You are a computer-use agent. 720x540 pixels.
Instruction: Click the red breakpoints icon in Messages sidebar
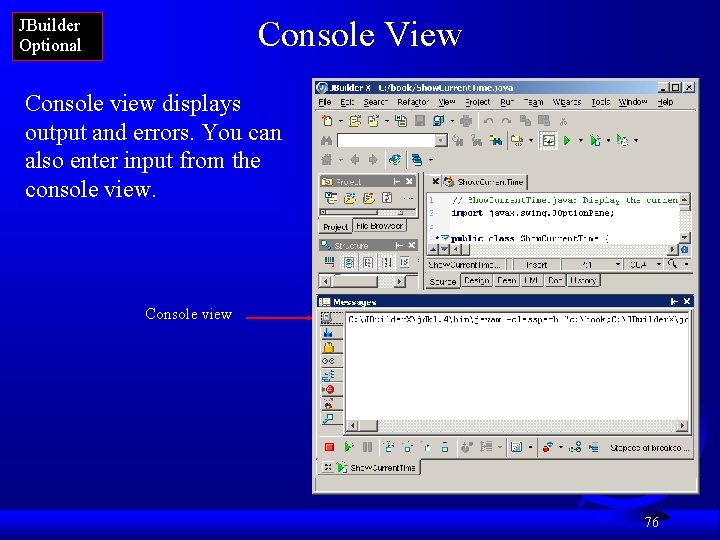[x=328, y=390]
